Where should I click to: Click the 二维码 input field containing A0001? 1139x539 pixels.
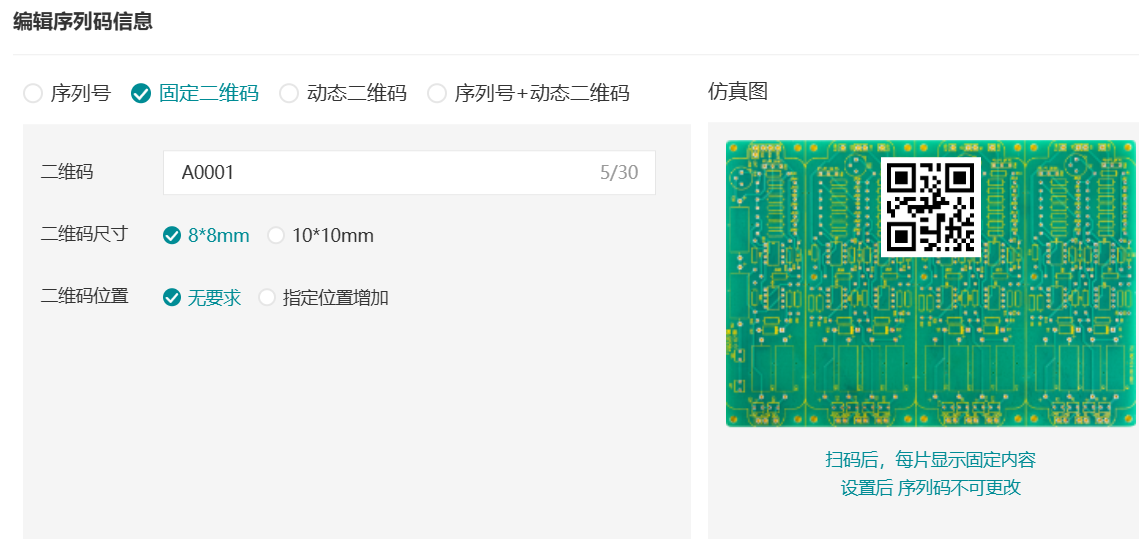tap(380, 173)
